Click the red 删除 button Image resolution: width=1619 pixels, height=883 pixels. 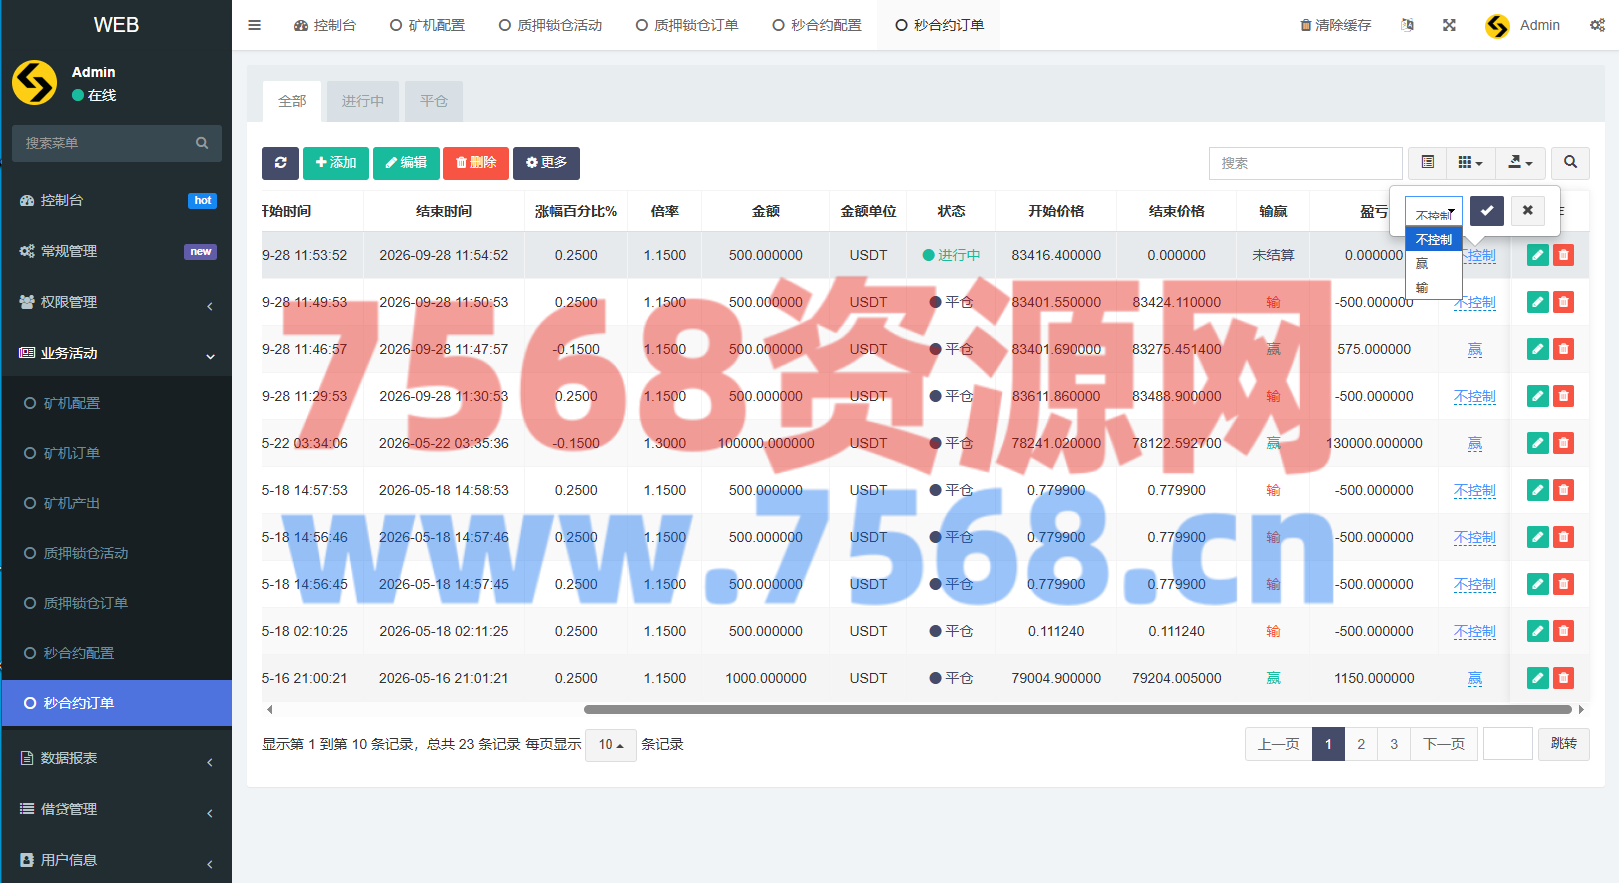tap(476, 163)
